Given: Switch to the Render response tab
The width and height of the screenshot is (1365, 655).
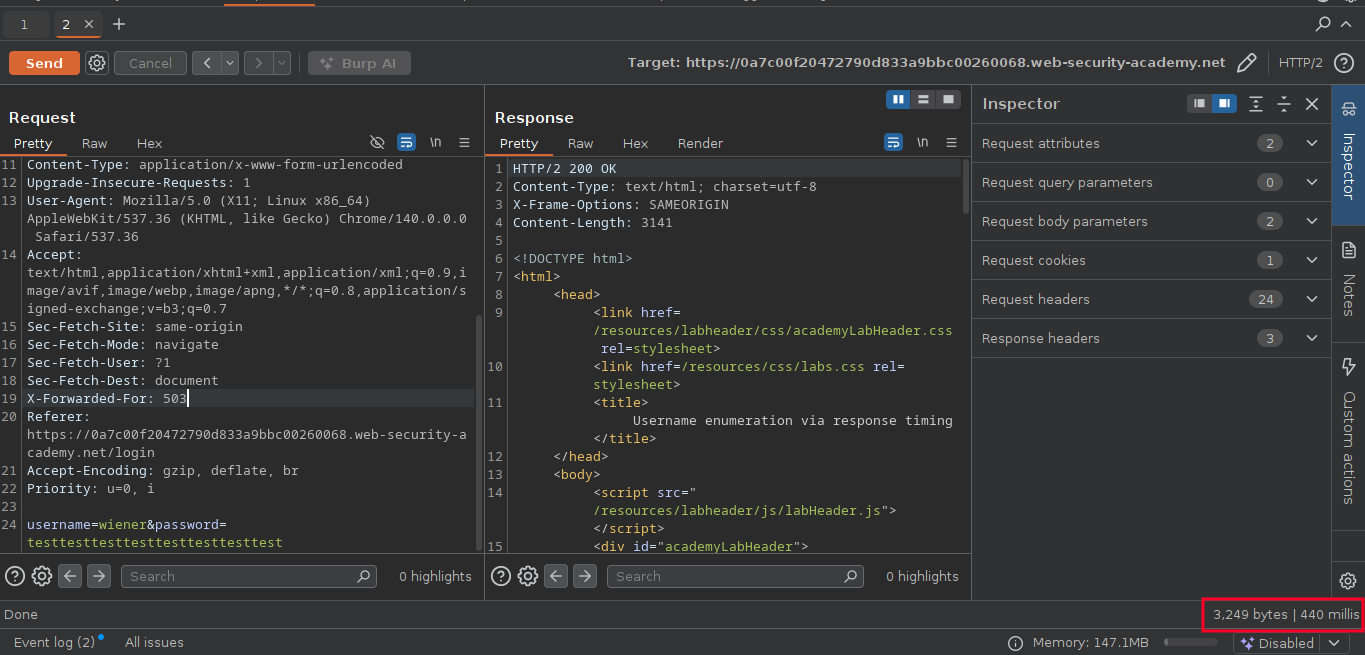Looking at the screenshot, I should pos(700,143).
